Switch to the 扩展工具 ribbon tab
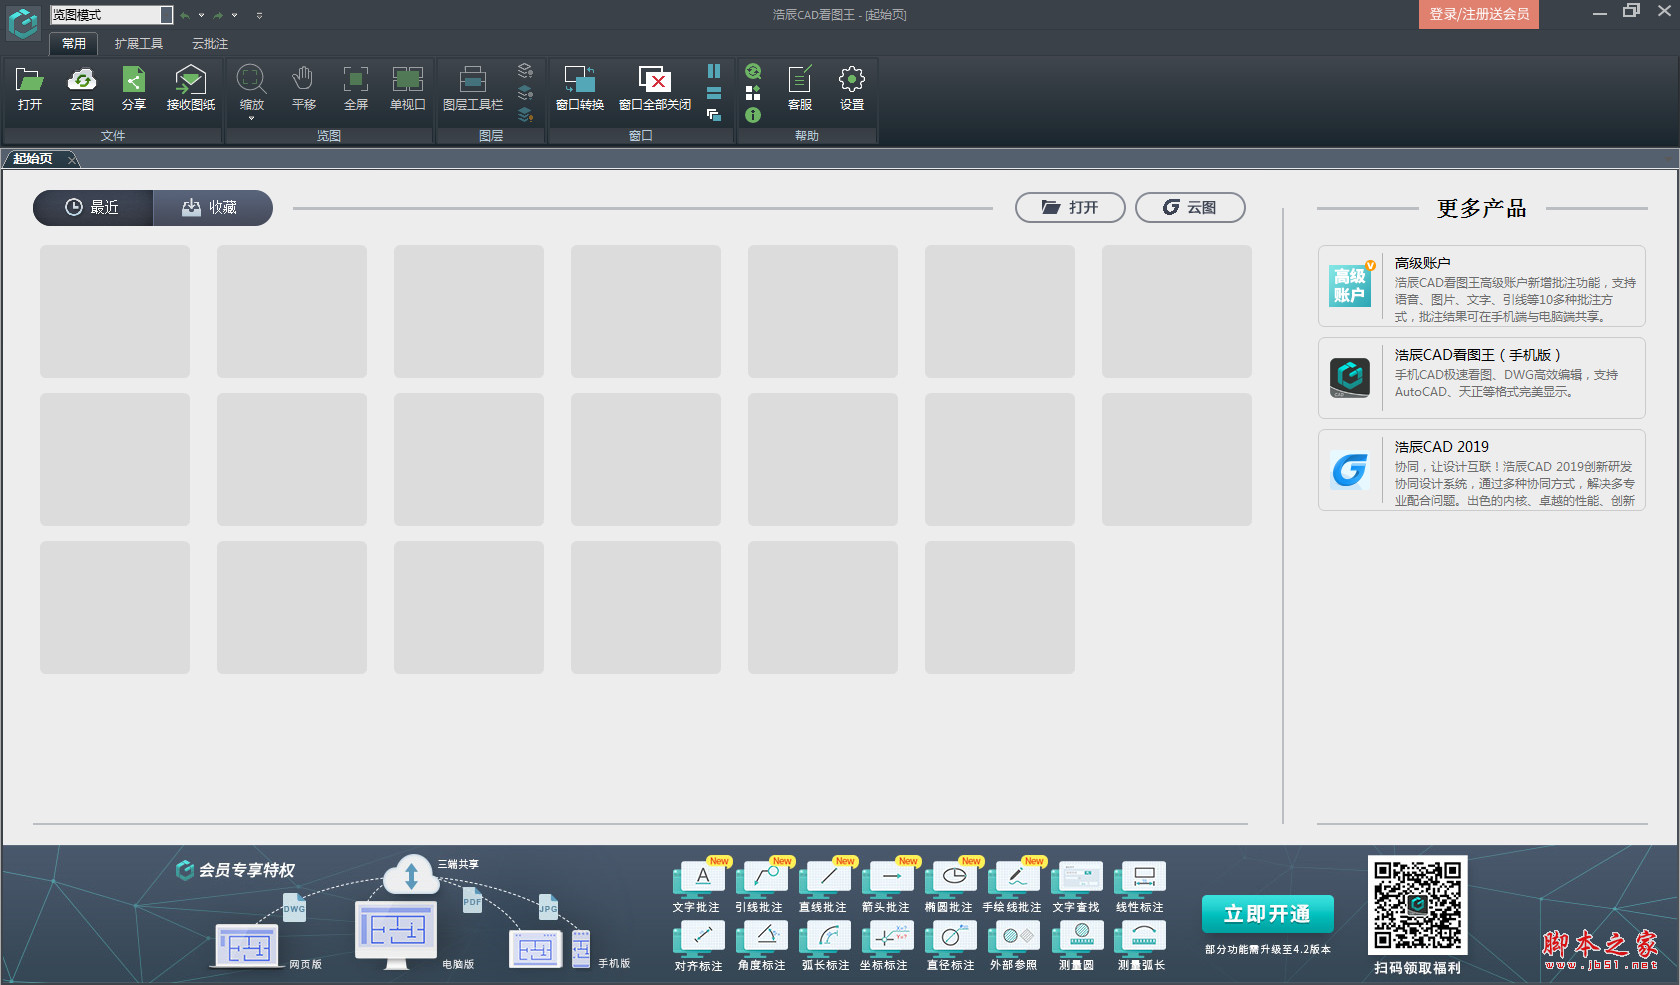1680x985 pixels. click(138, 44)
